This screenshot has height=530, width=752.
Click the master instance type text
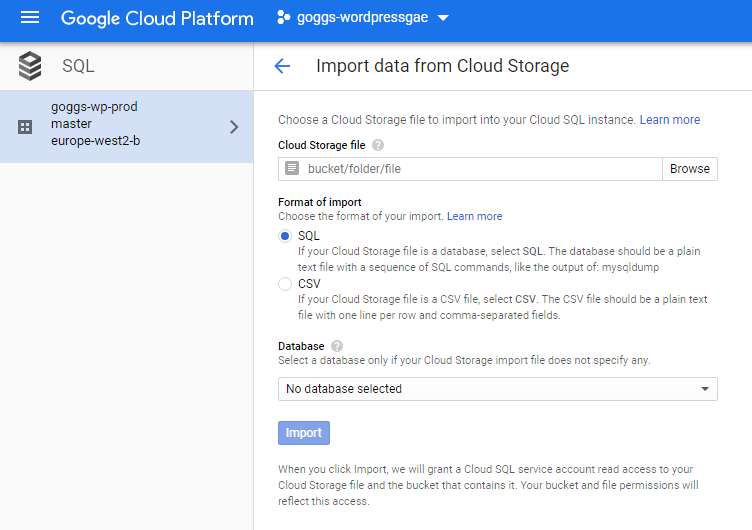click(x=71, y=124)
